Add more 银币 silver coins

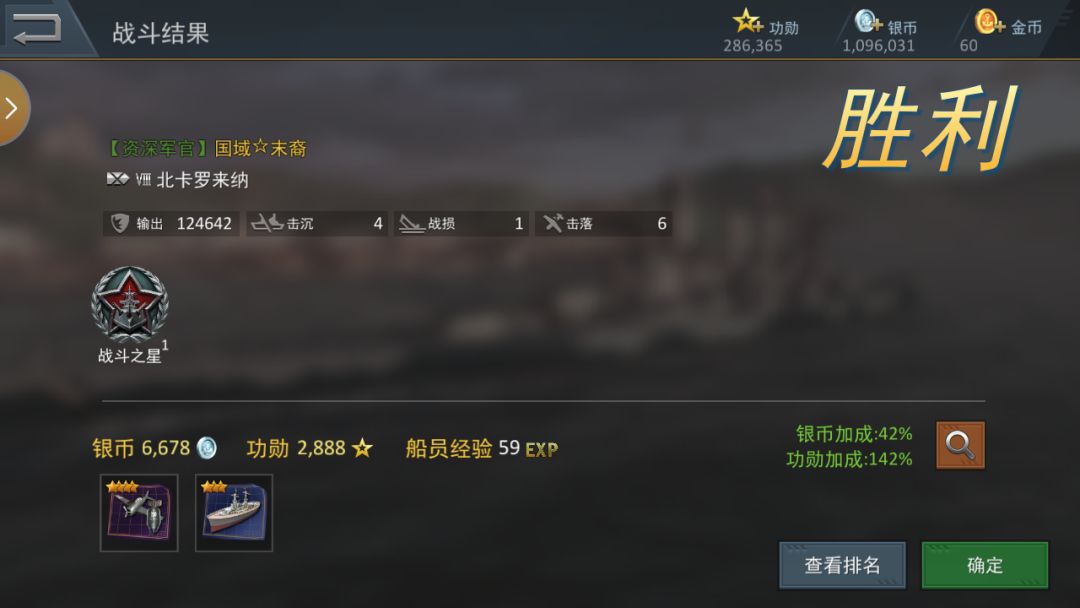click(868, 21)
